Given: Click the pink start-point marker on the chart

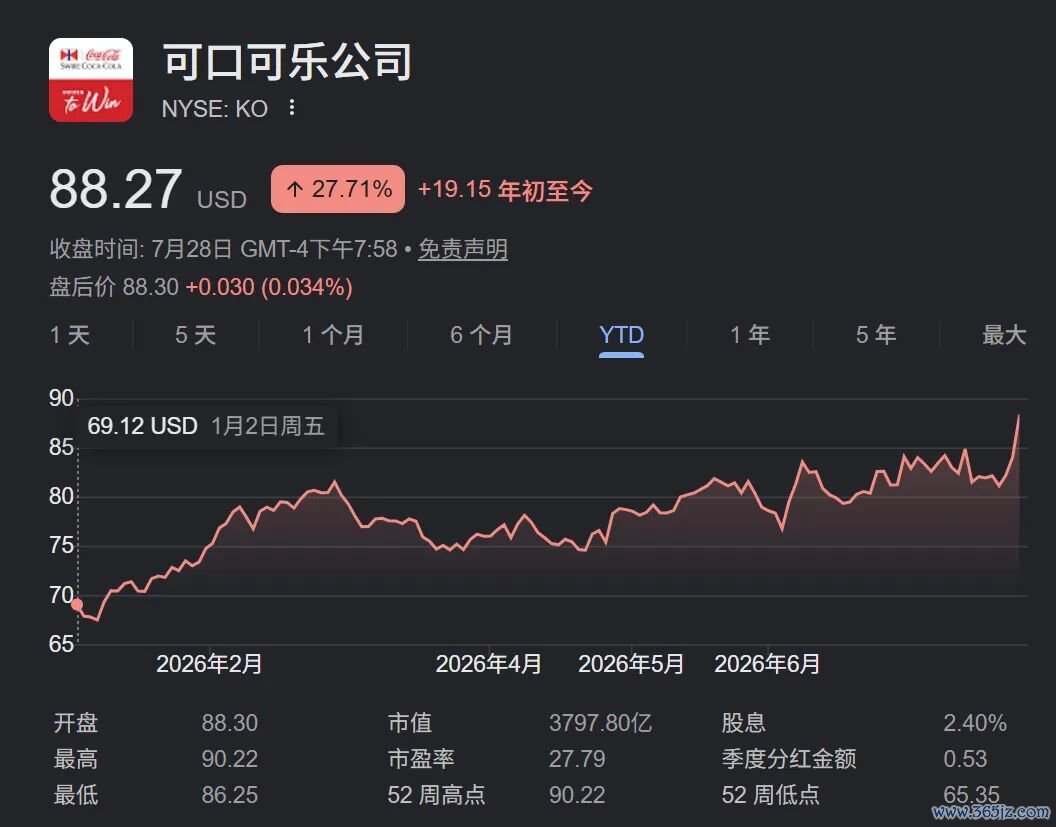Looking at the screenshot, I should 77,604.
